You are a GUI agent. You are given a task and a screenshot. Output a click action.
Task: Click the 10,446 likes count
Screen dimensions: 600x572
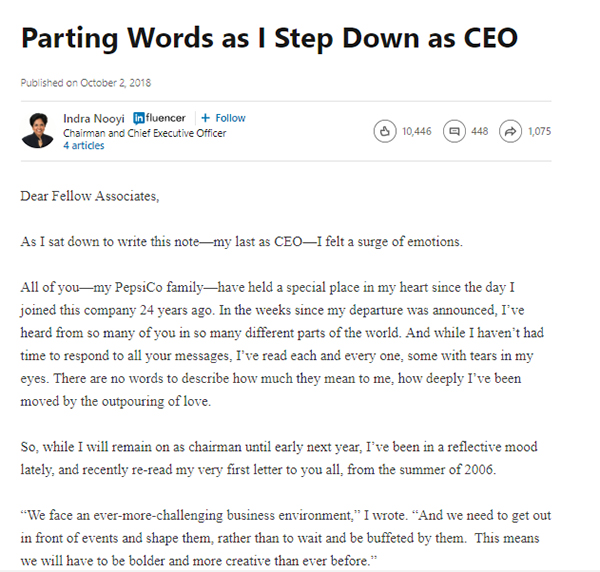point(417,131)
